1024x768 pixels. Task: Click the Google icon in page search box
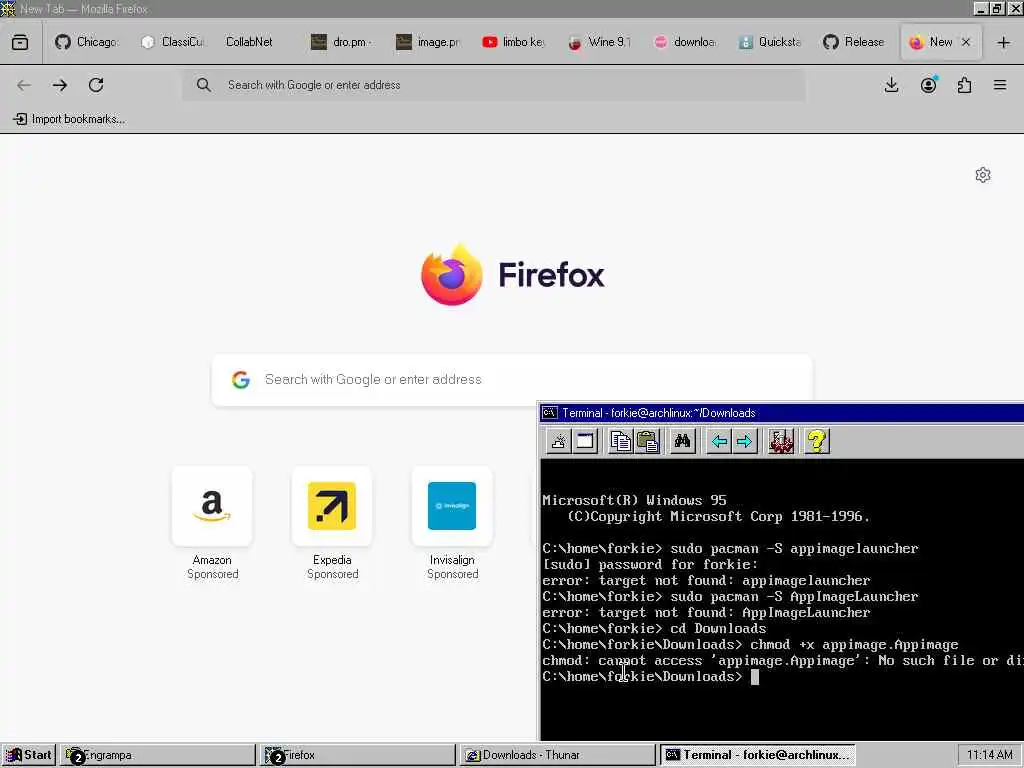point(241,379)
